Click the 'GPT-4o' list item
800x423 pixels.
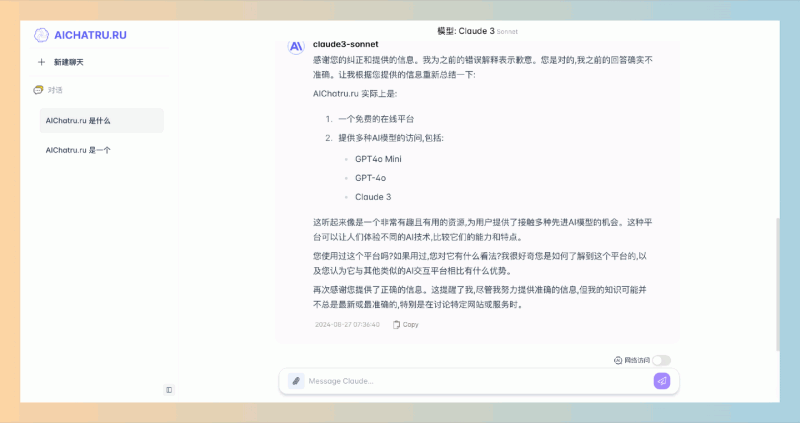pyautogui.click(x=370, y=178)
